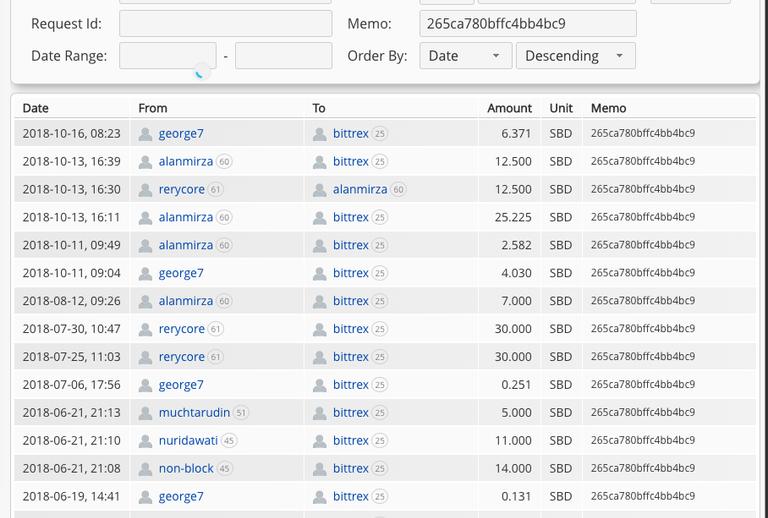The width and height of the screenshot is (768, 518).
Task: Sort by the Date column header
Action: 35,108
